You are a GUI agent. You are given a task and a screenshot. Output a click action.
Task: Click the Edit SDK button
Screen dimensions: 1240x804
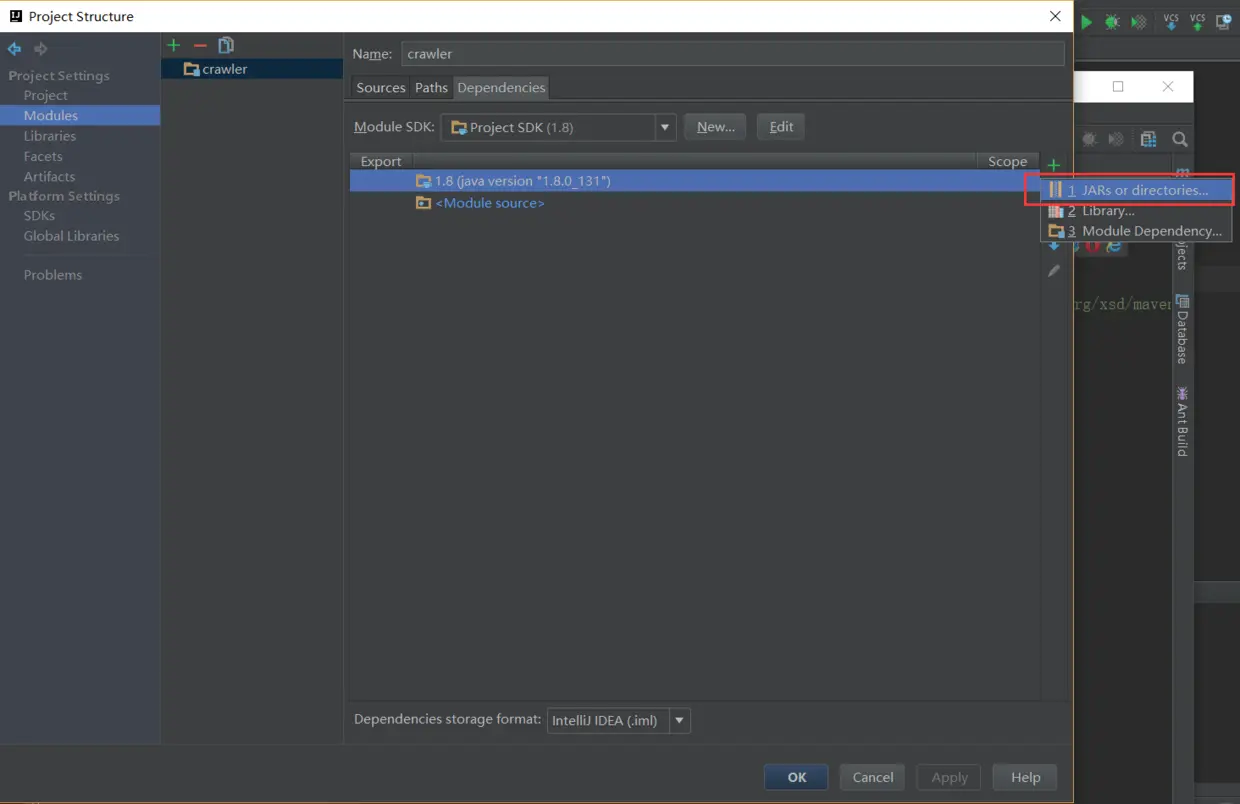coord(781,127)
